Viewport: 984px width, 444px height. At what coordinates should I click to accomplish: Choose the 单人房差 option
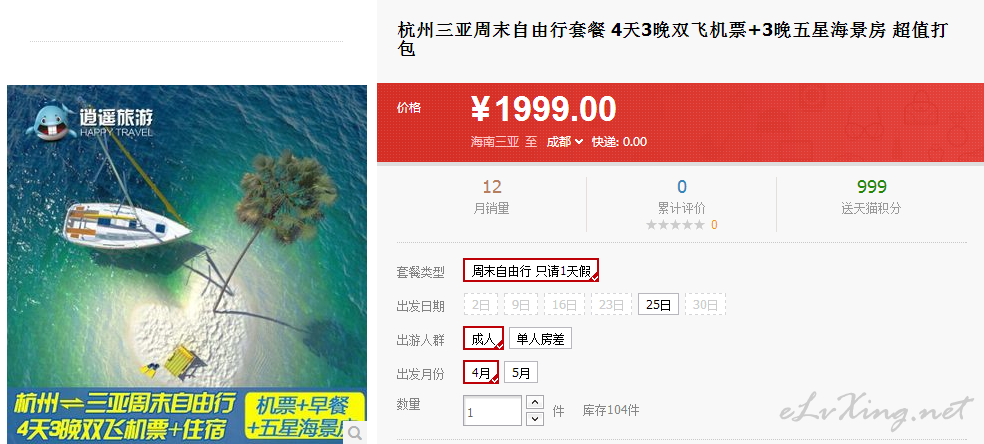tap(540, 339)
